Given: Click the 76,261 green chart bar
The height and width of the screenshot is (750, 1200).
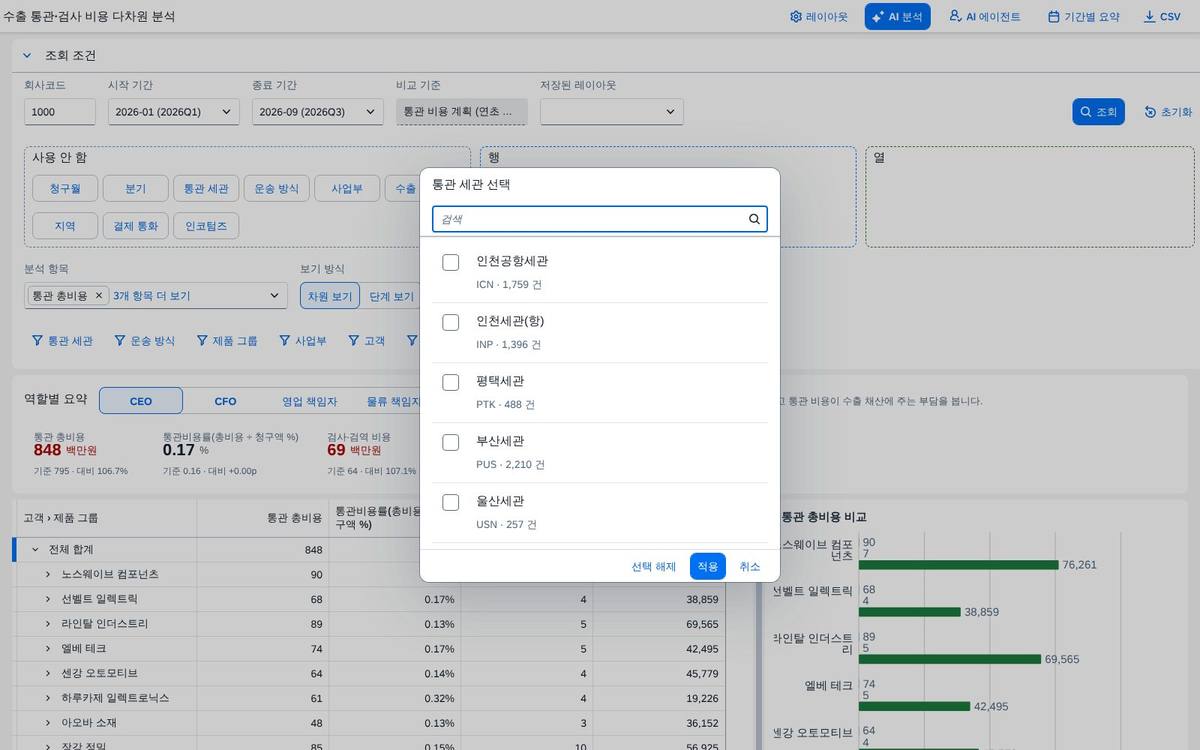Looking at the screenshot, I should pyautogui.click(x=958, y=565).
